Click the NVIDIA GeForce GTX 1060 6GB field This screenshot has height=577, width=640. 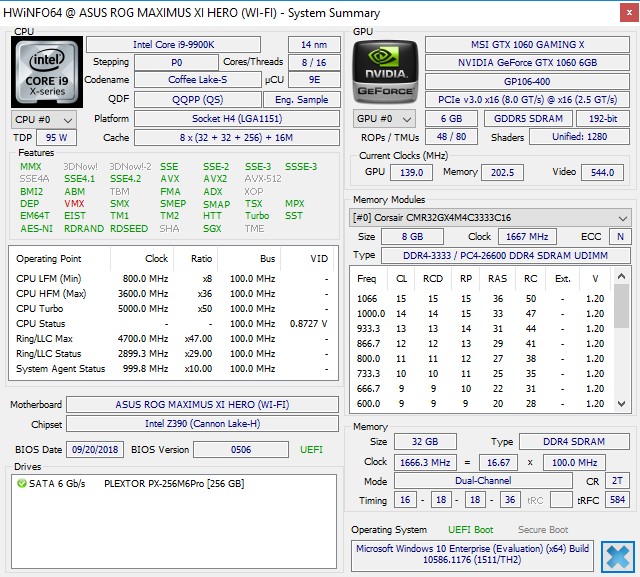click(527, 62)
